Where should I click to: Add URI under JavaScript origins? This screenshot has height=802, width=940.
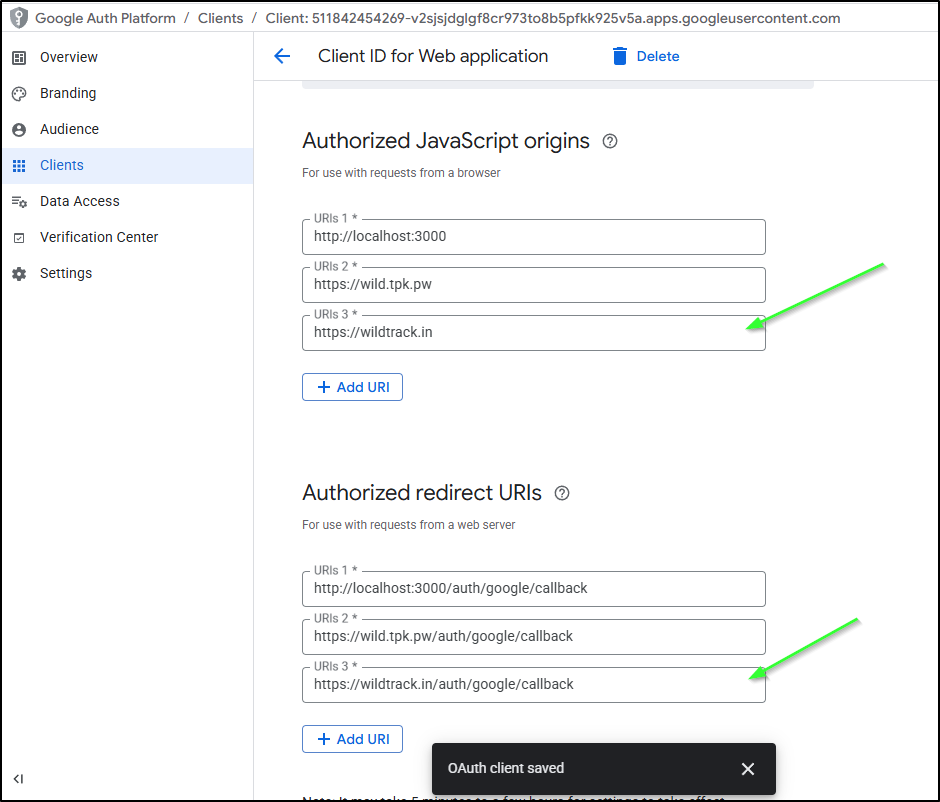352,387
